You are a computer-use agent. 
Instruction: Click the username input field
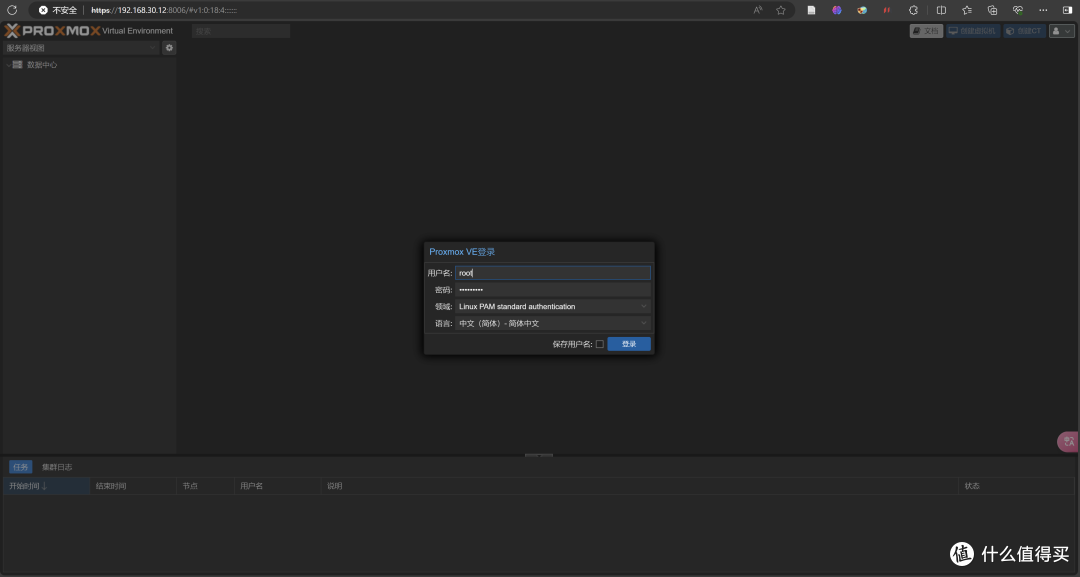click(x=552, y=273)
